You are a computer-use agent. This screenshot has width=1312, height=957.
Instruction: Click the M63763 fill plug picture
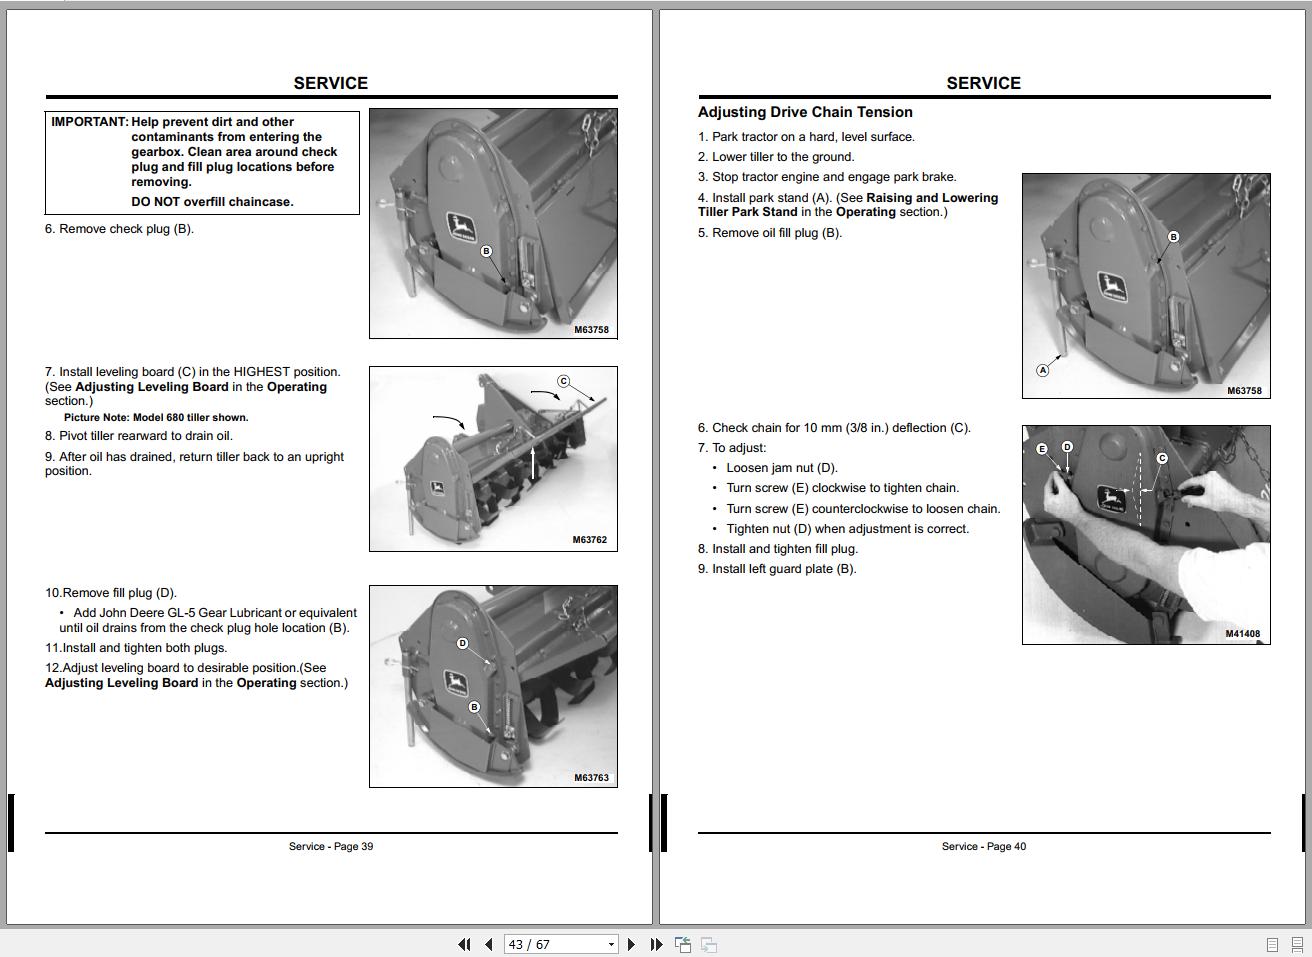tap(493, 686)
